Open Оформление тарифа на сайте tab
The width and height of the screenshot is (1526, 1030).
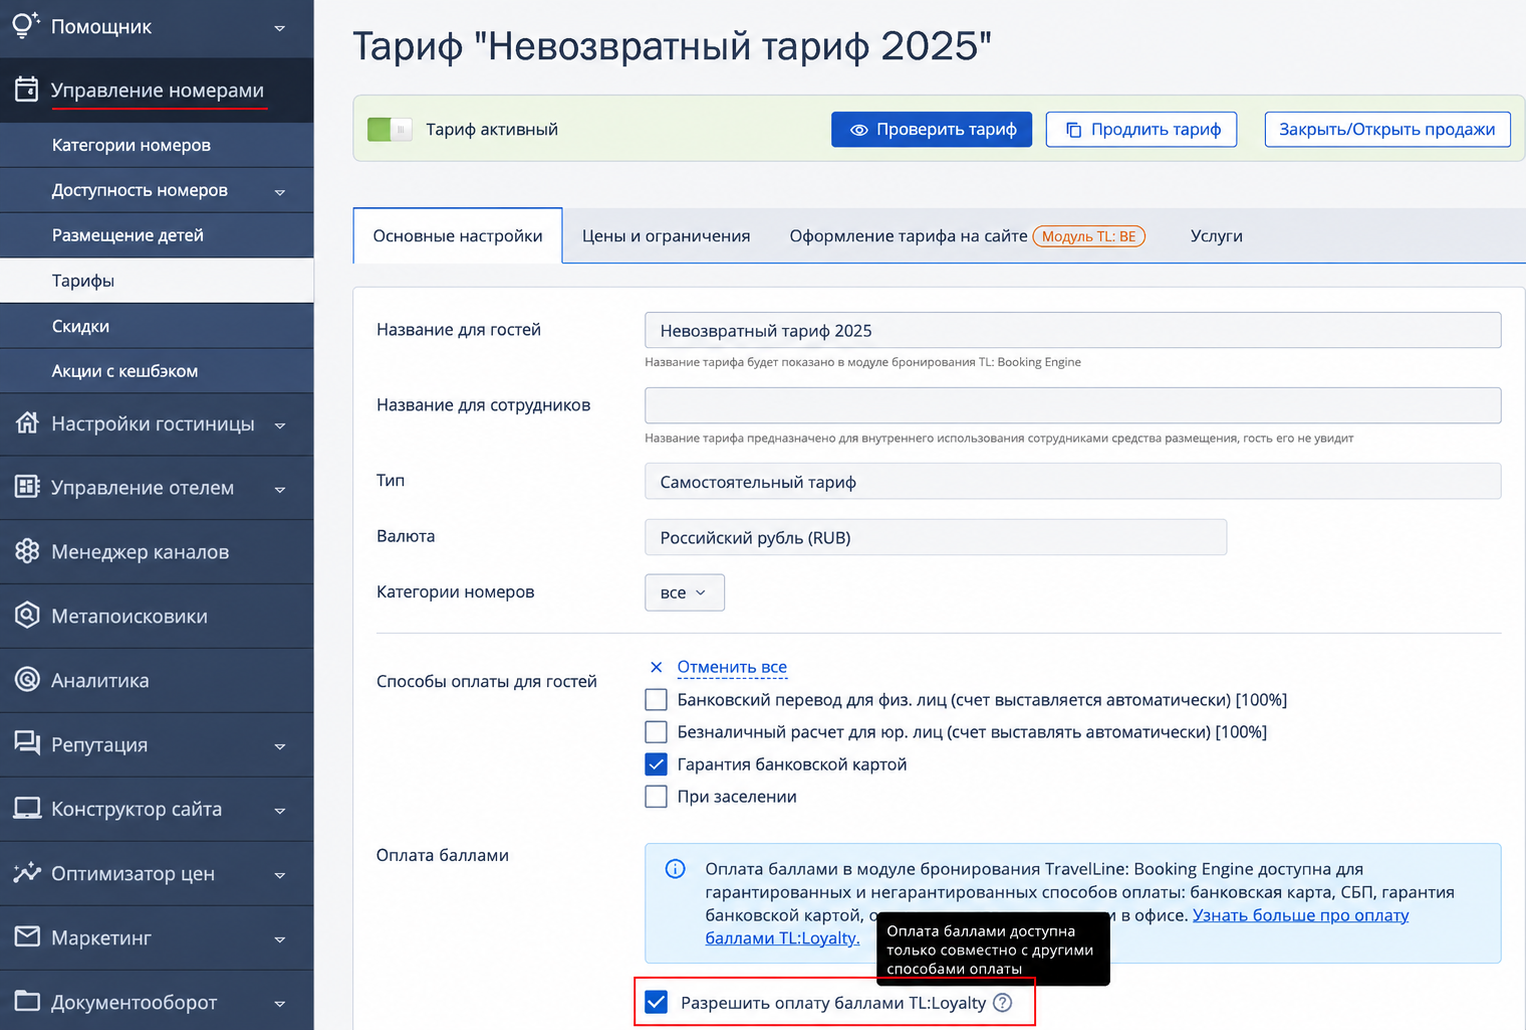908,236
